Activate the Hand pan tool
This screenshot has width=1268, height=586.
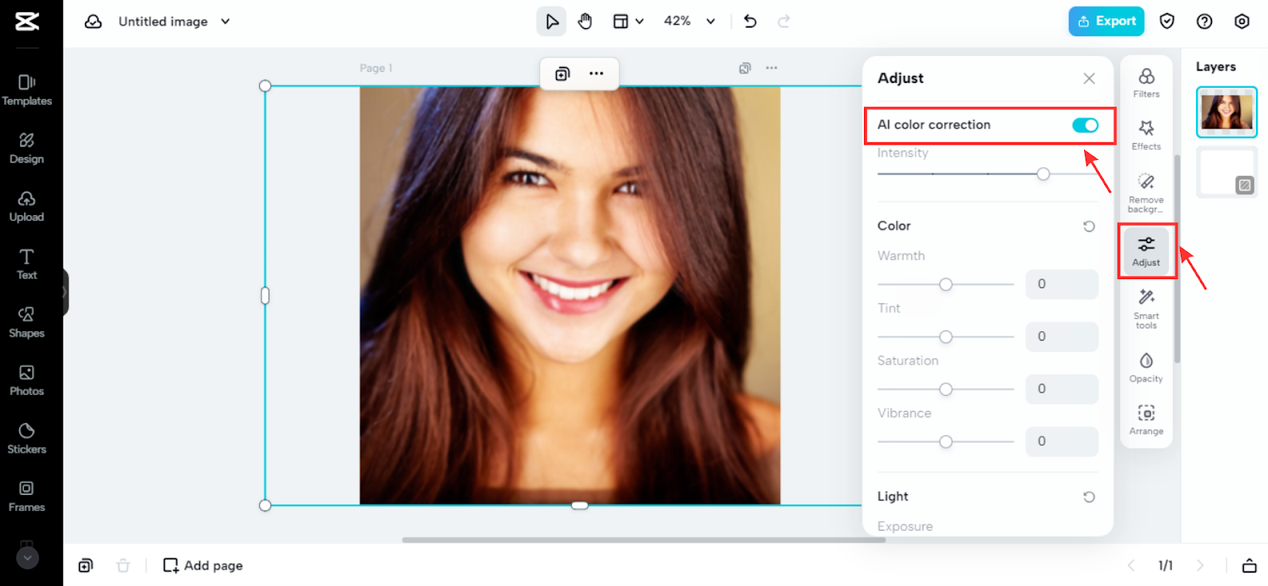(585, 21)
